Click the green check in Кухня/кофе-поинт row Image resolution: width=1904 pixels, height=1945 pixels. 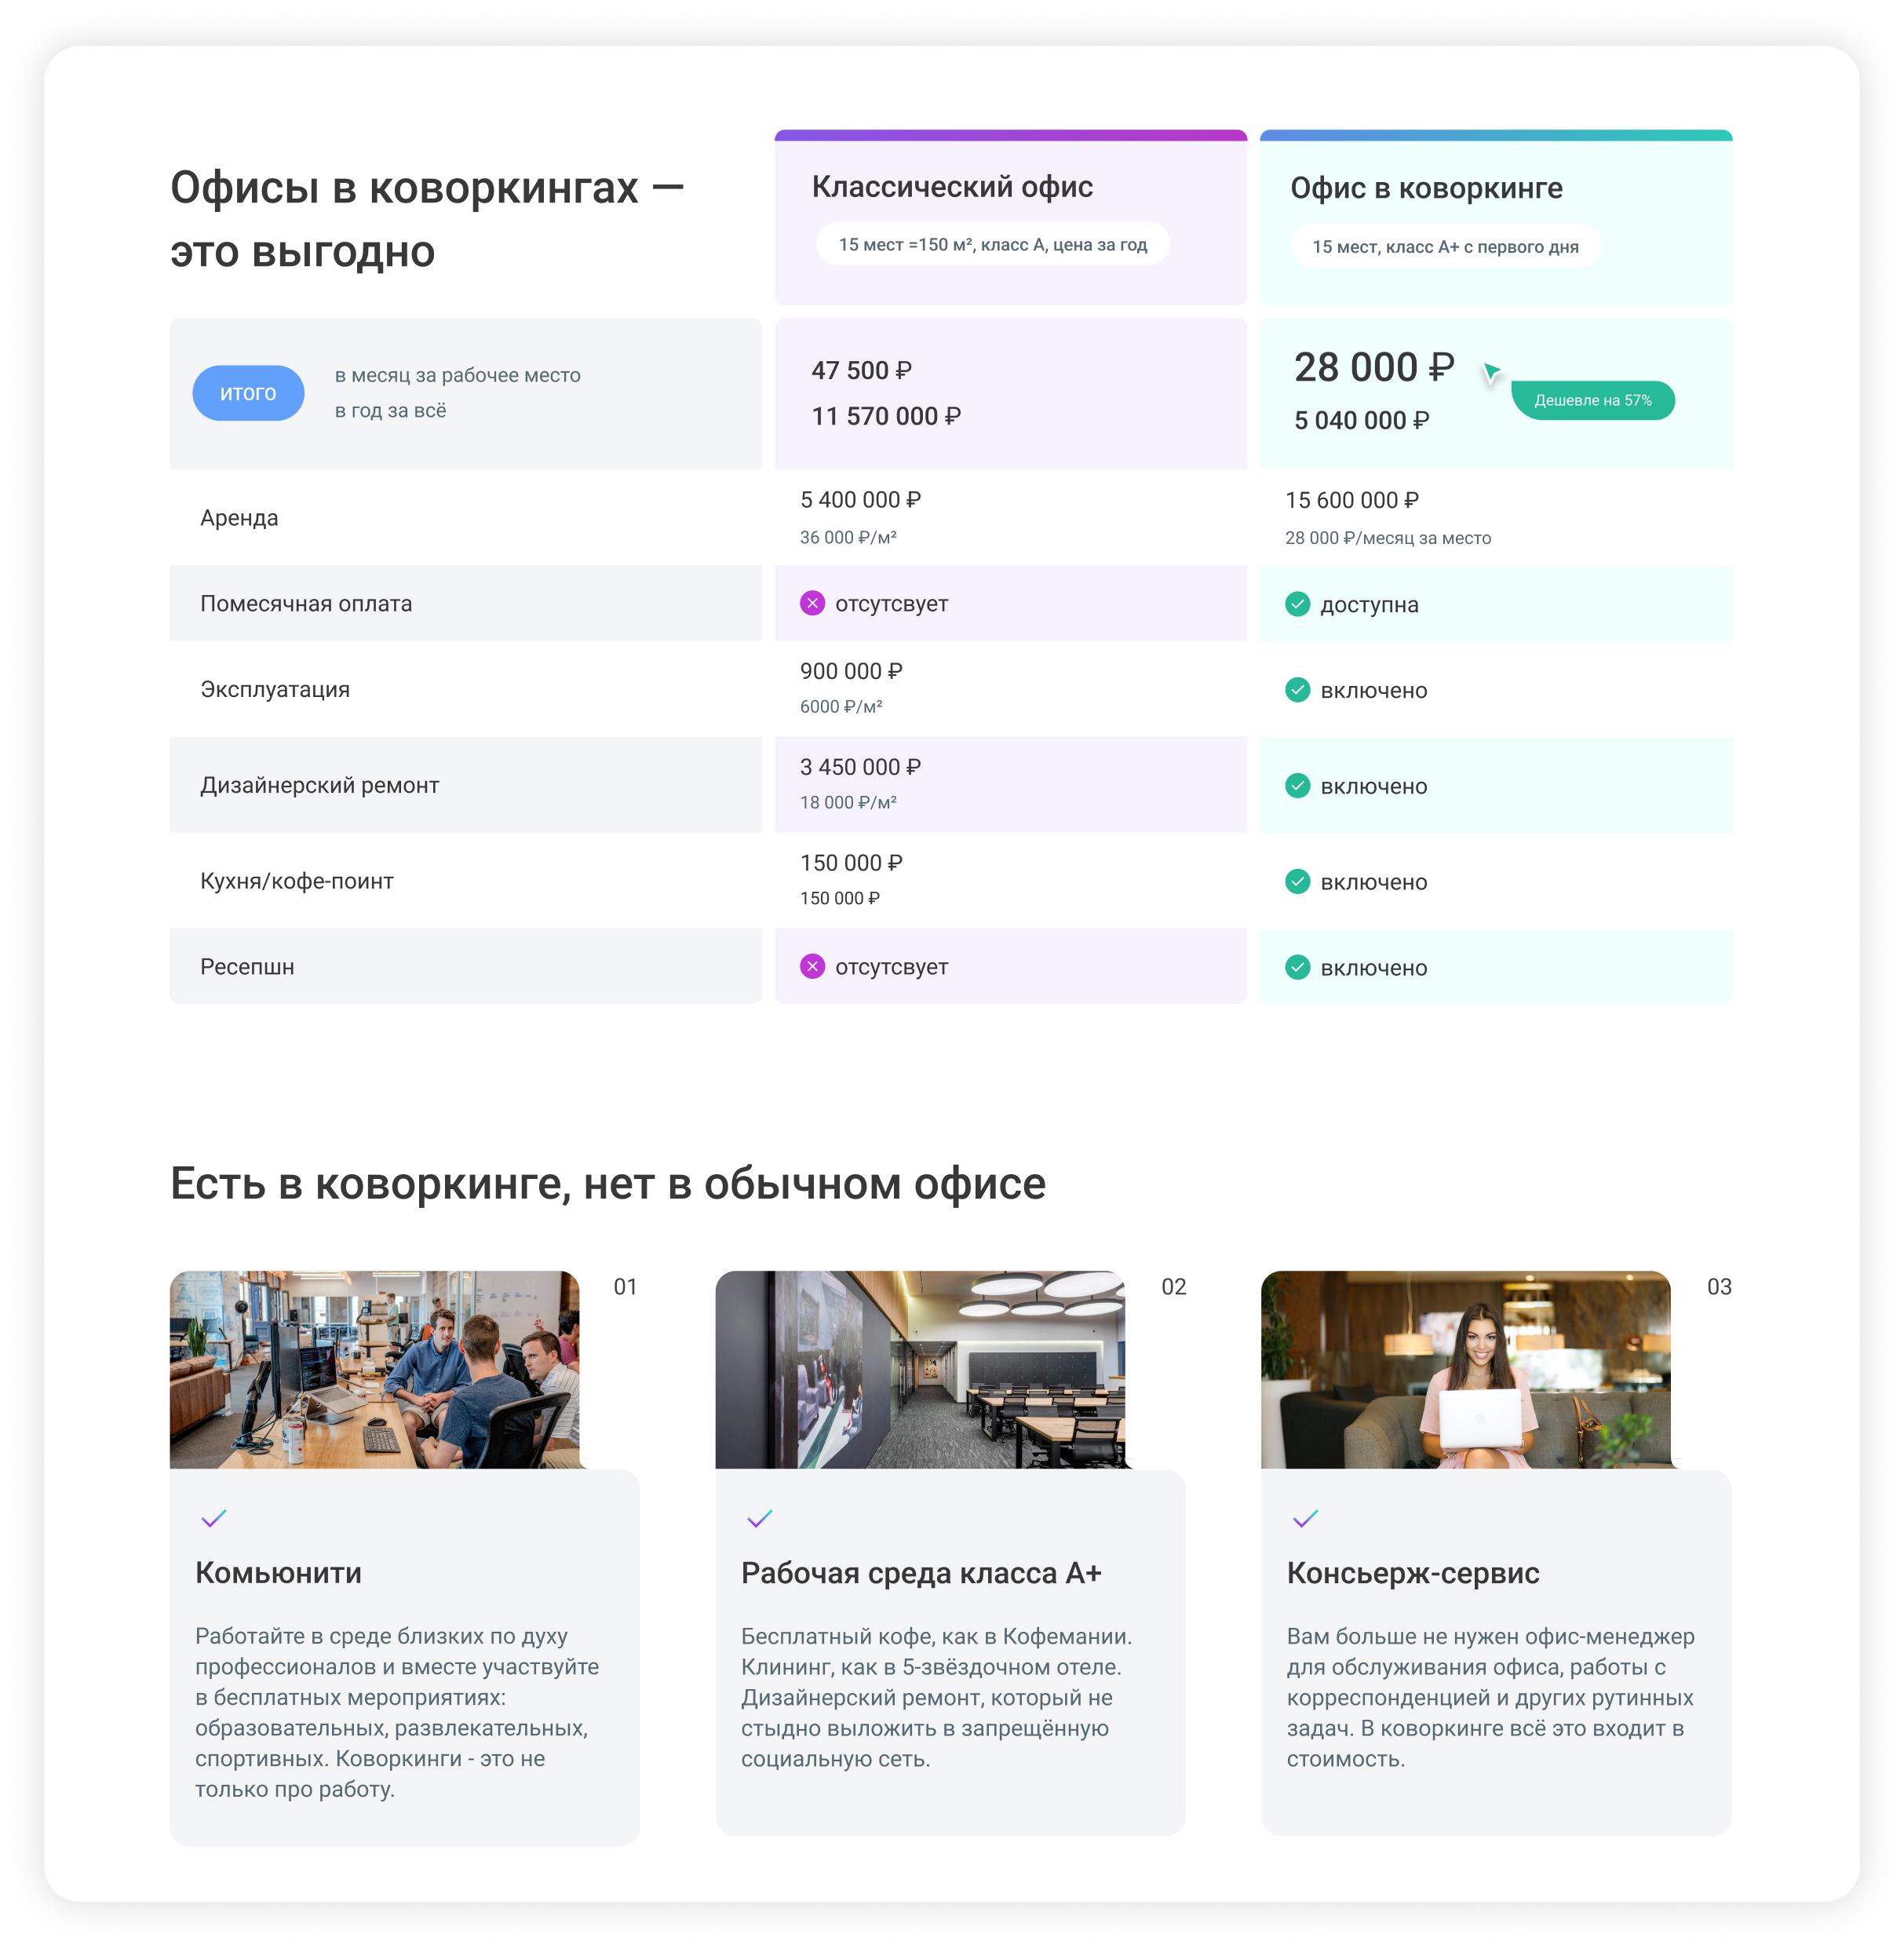coord(1297,882)
